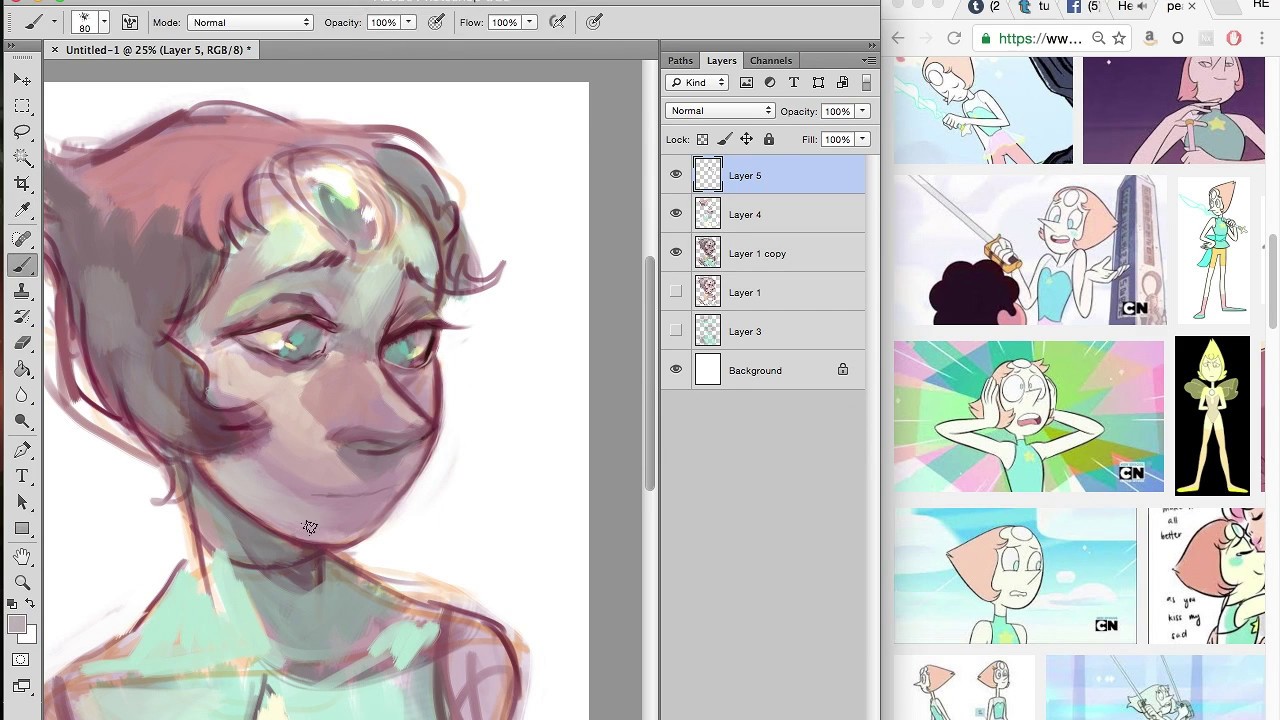Select the Clone Stamp tool
Viewport: 1280px width, 720px height.
coord(22,291)
